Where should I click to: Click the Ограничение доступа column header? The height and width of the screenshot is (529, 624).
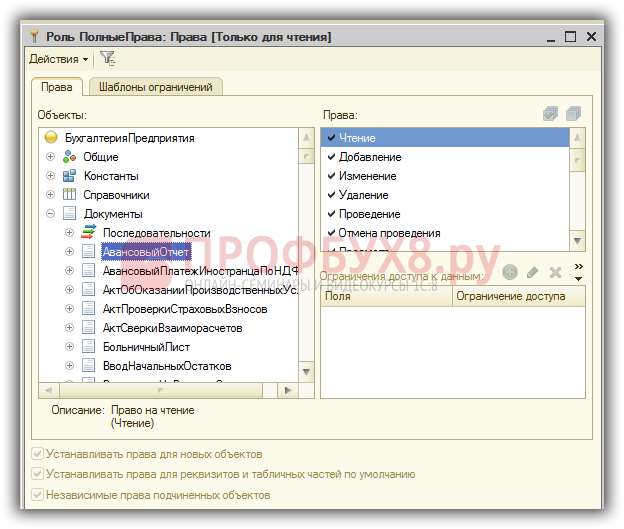coord(517,296)
